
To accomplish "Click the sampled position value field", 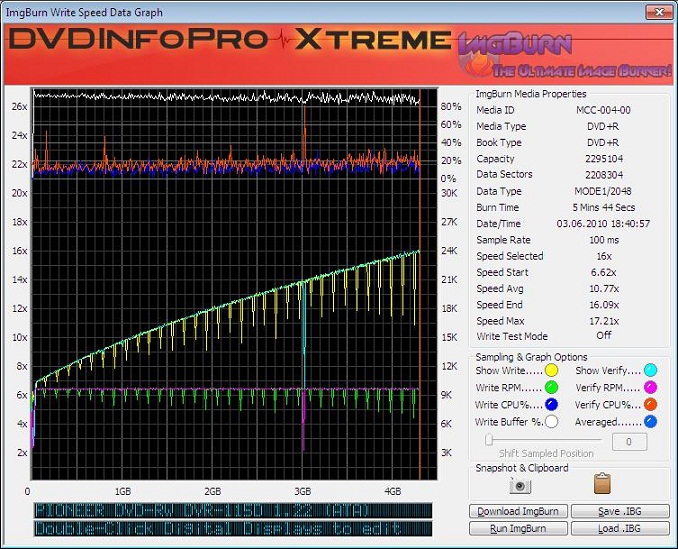I will pyautogui.click(x=627, y=441).
